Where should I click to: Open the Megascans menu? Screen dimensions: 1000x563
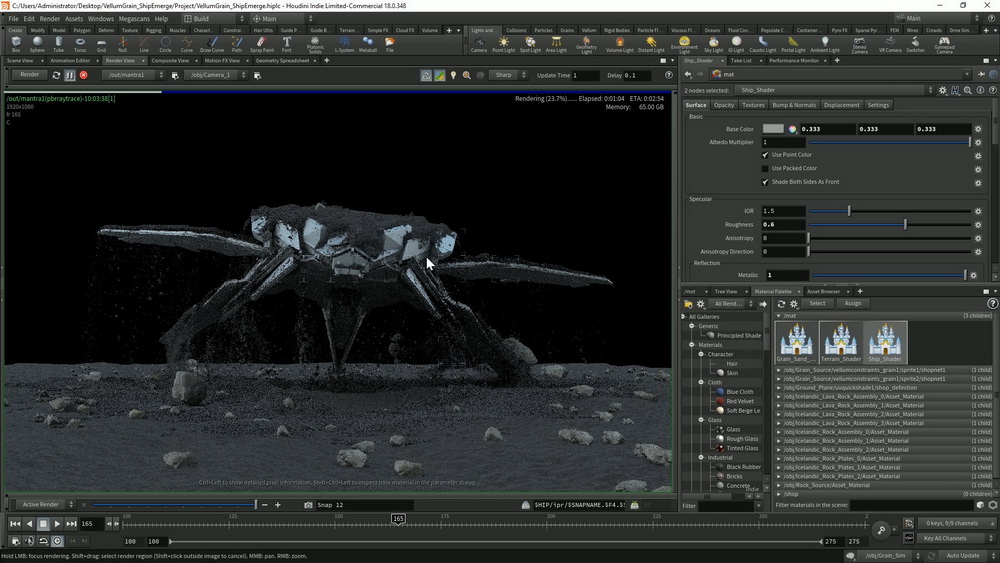(x=134, y=18)
